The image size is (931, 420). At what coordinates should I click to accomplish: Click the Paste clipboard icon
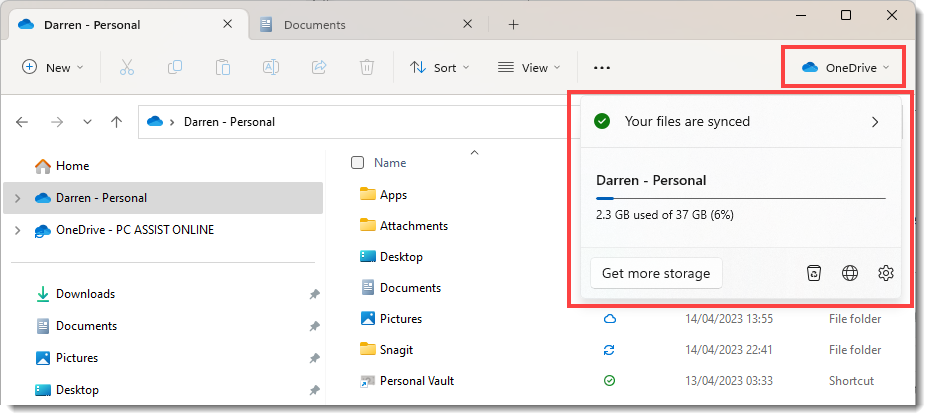coord(223,67)
